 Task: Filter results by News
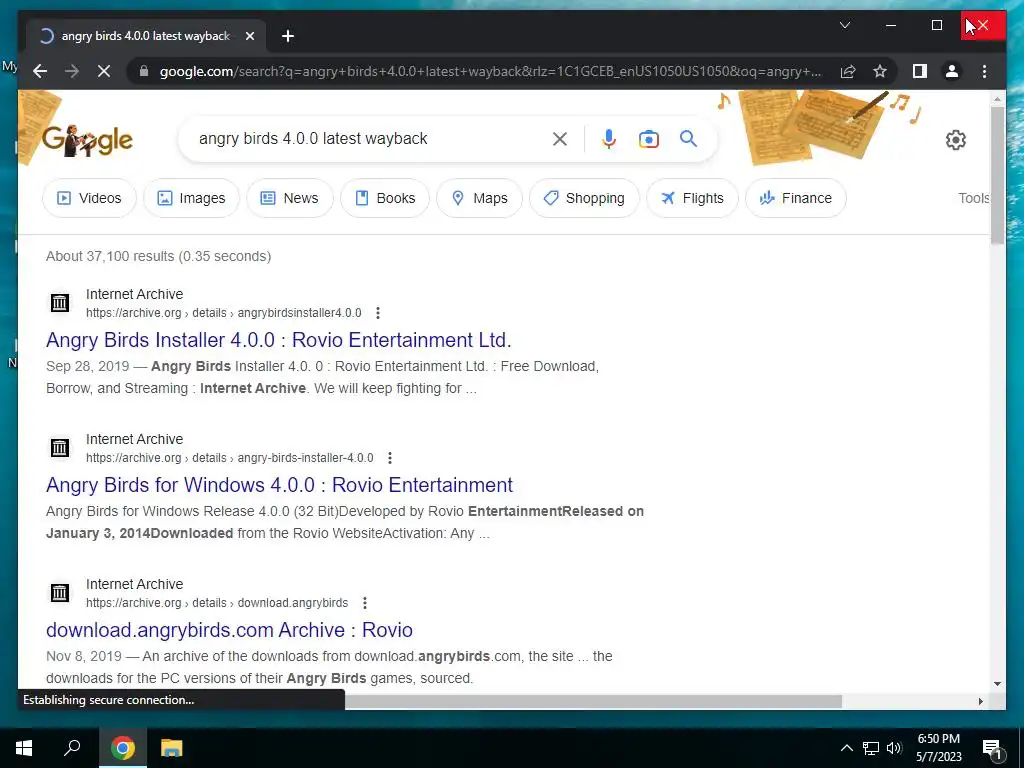click(x=290, y=198)
